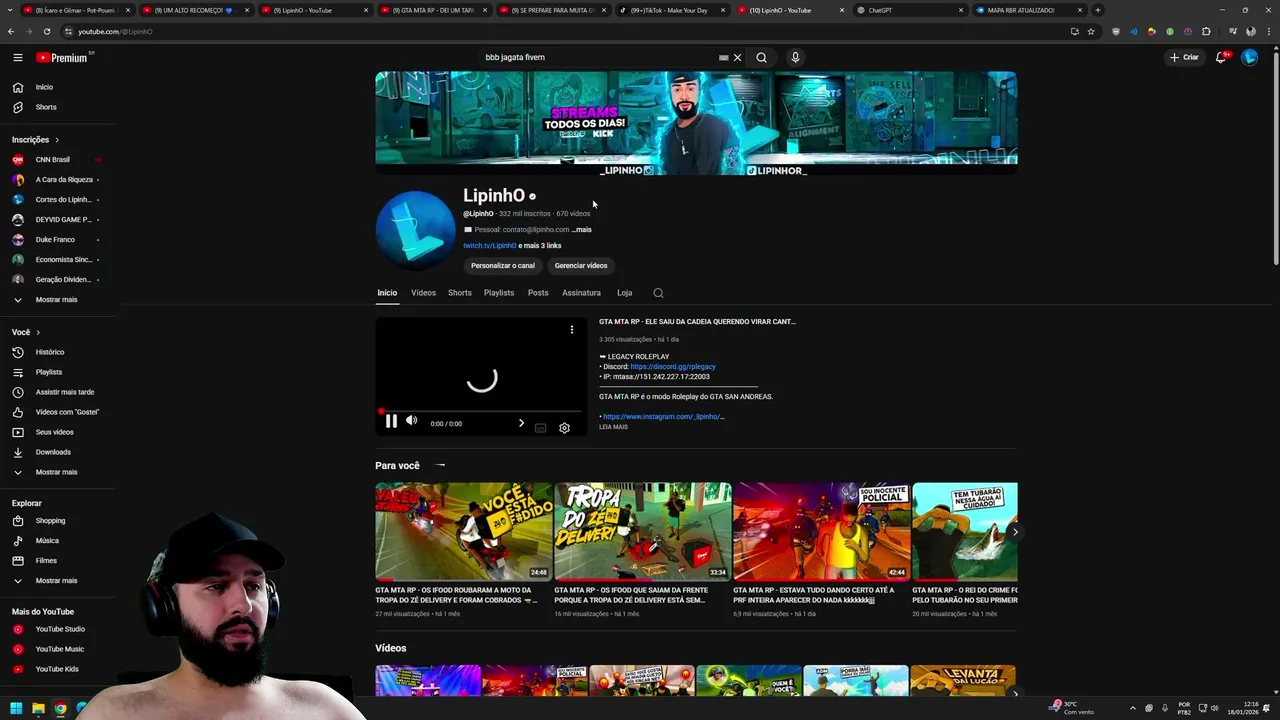Open YouTube Music link
This screenshot has height=720, width=1280.
coord(58,649)
